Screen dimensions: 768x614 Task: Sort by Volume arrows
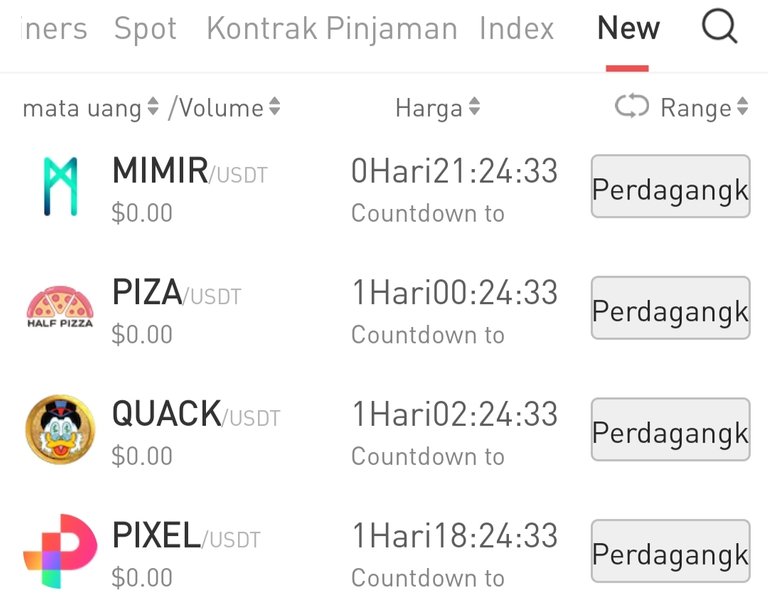[275, 106]
